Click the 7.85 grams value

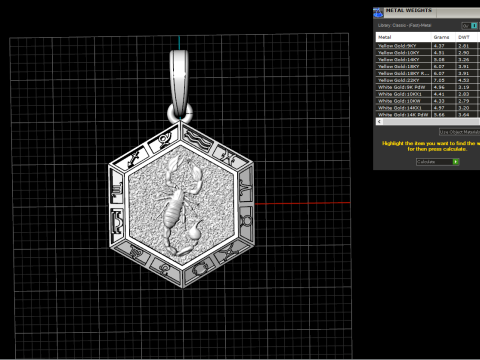coord(439,80)
